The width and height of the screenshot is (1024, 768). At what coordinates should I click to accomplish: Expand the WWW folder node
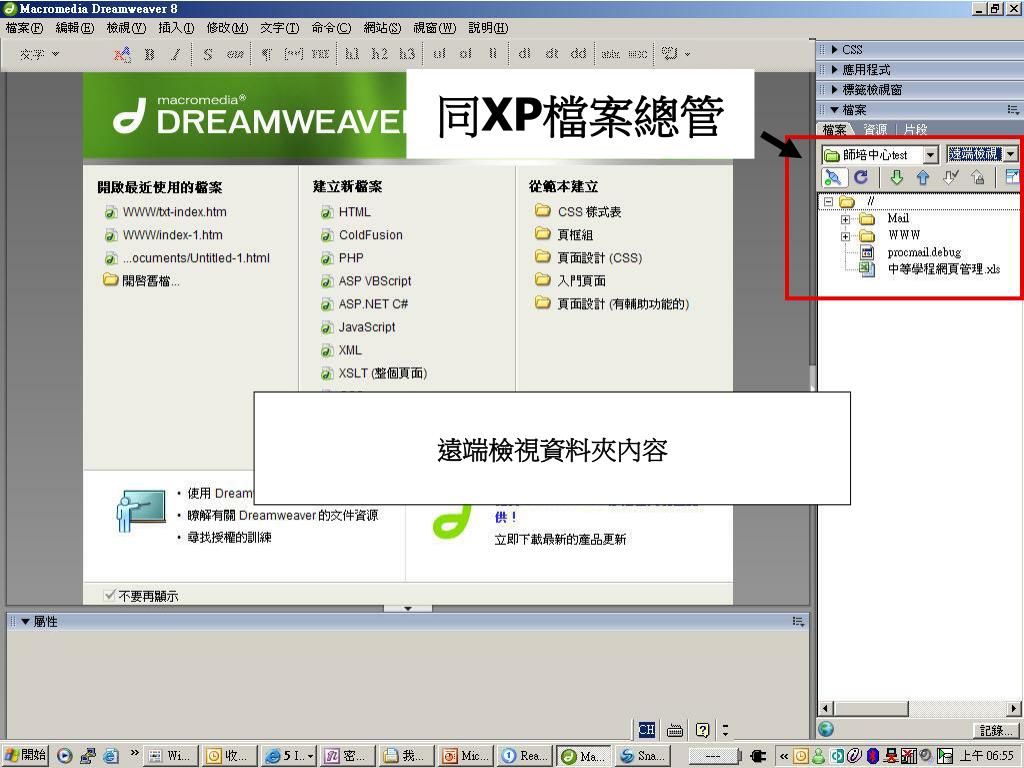pyautogui.click(x=845, y=236)
